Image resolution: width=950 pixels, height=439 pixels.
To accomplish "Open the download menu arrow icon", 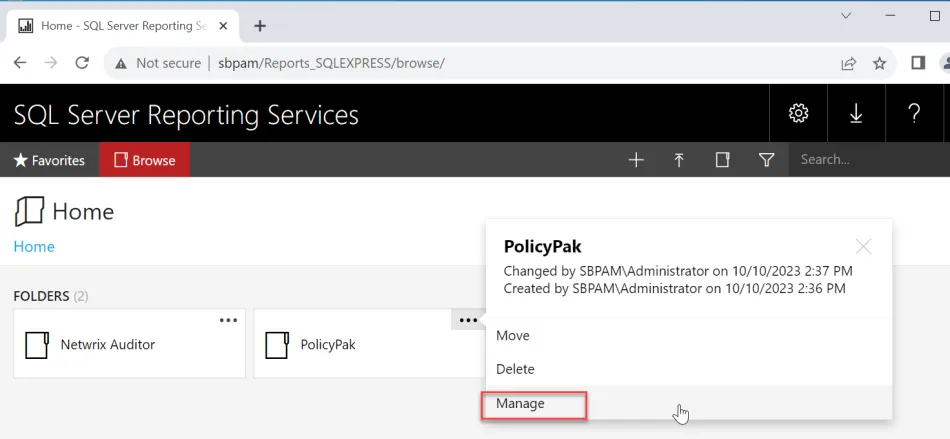I will pos(856,113).
